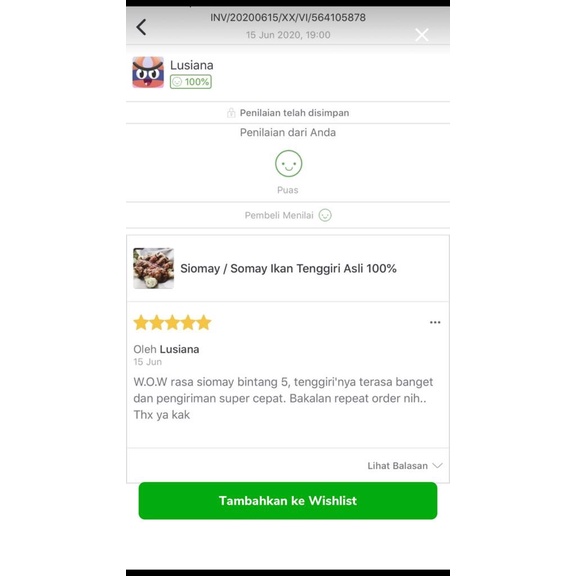Tap the fifth gold star
The height and width of the screenshot is (576, 576).
point(204,323)
